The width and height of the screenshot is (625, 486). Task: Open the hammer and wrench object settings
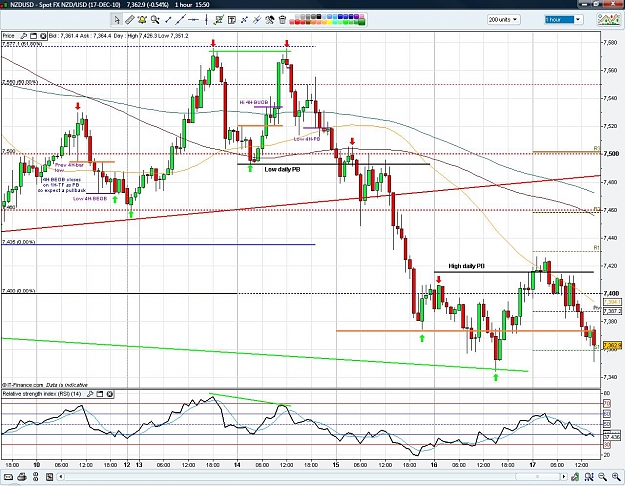coord(270,20)
